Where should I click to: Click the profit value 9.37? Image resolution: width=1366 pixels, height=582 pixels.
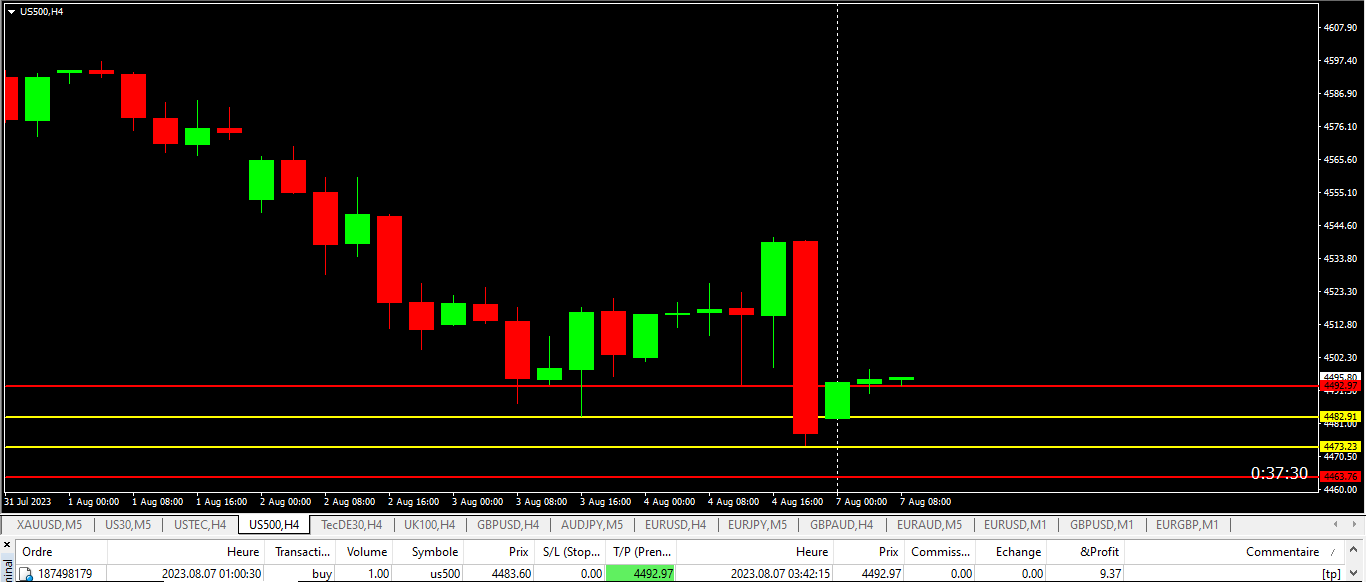tap(1108, 574)
